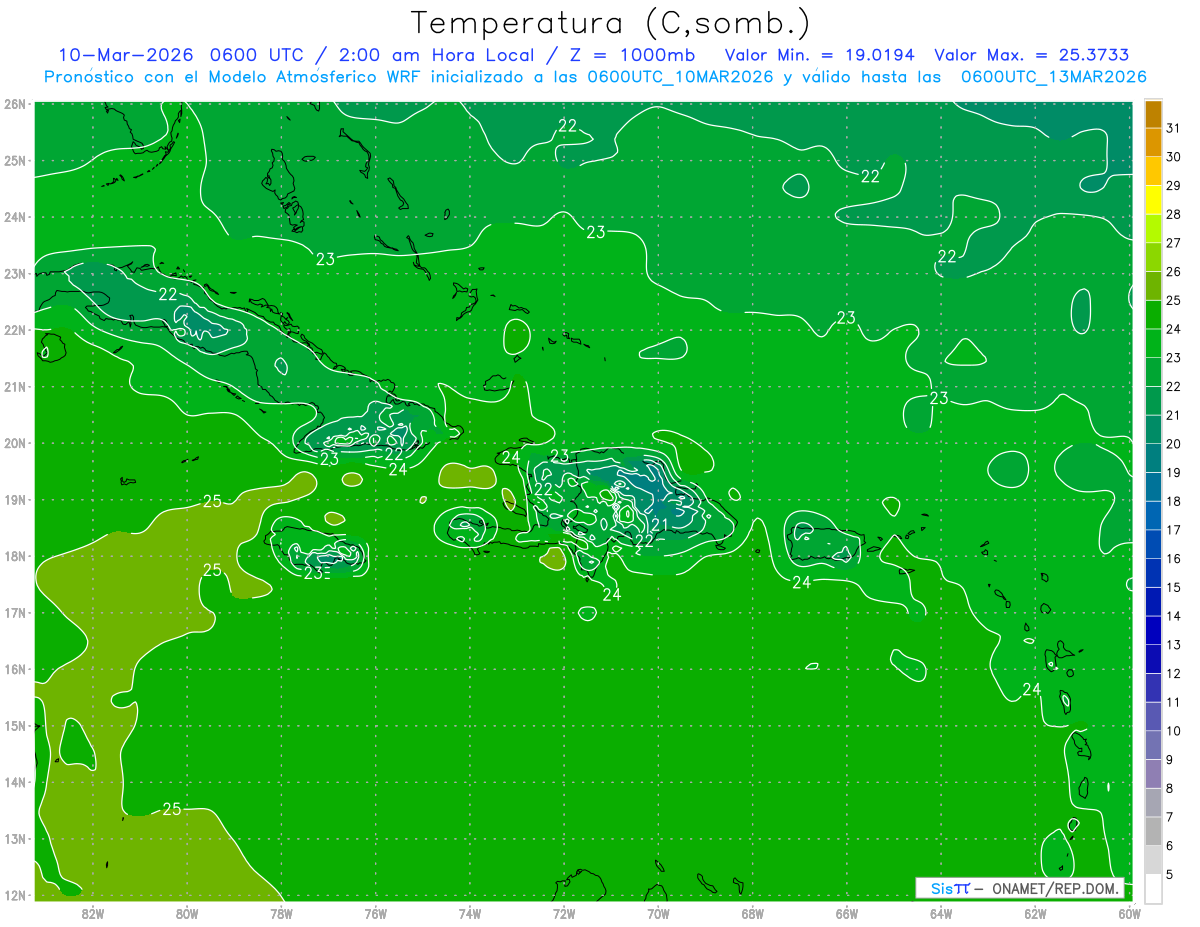Screen dimensions: 1200x927
Task: Select the teal legend swatch between 19 and 20
Action: pos(1153,458)
